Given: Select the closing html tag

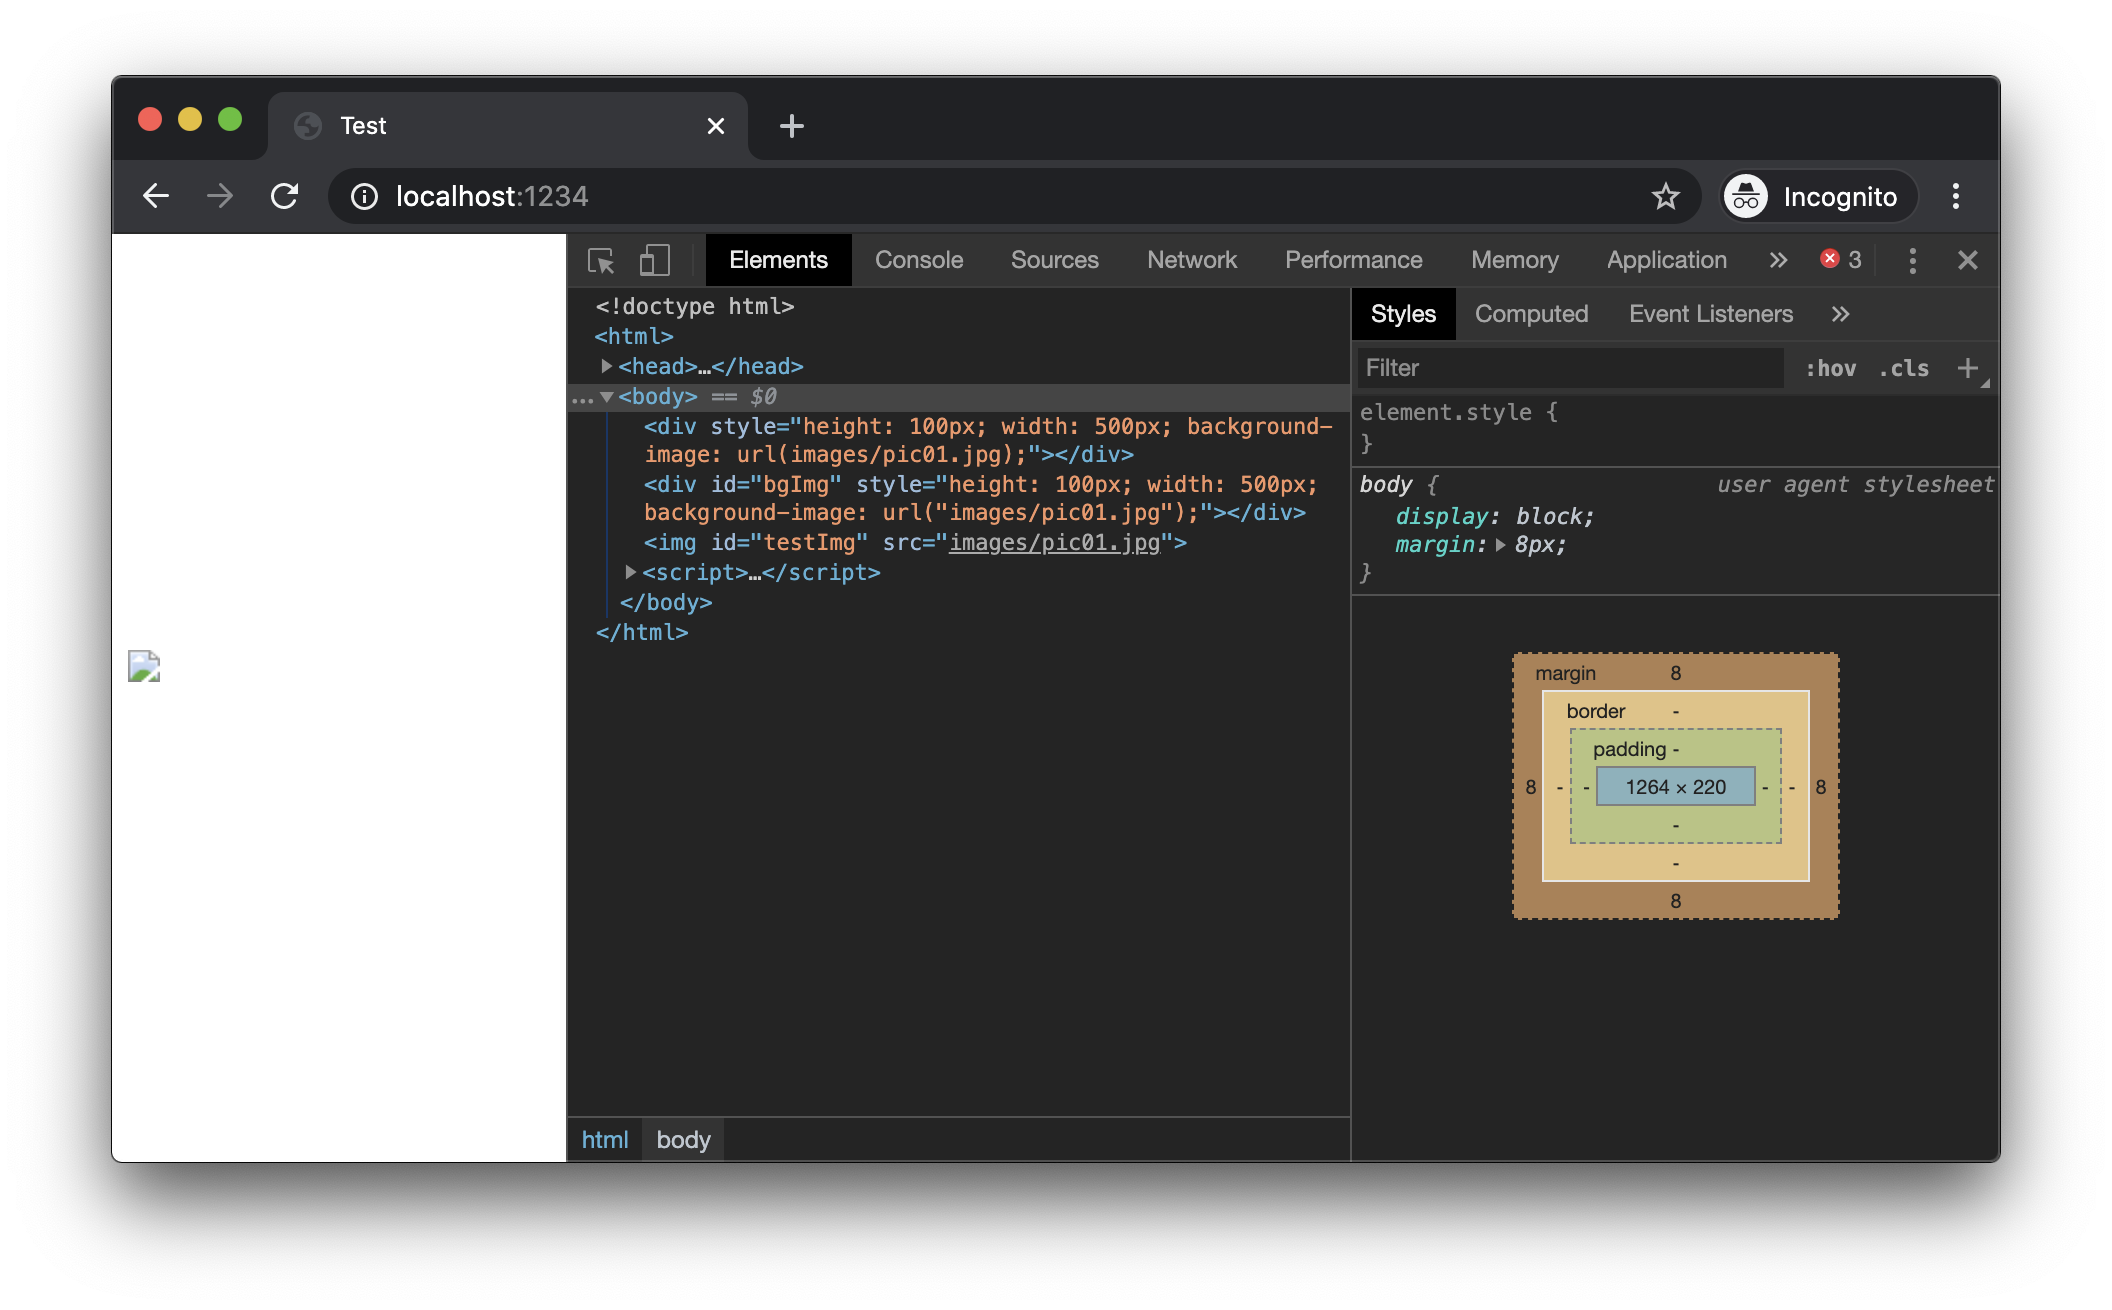Looking at the screenshot, I should (641, 633).
